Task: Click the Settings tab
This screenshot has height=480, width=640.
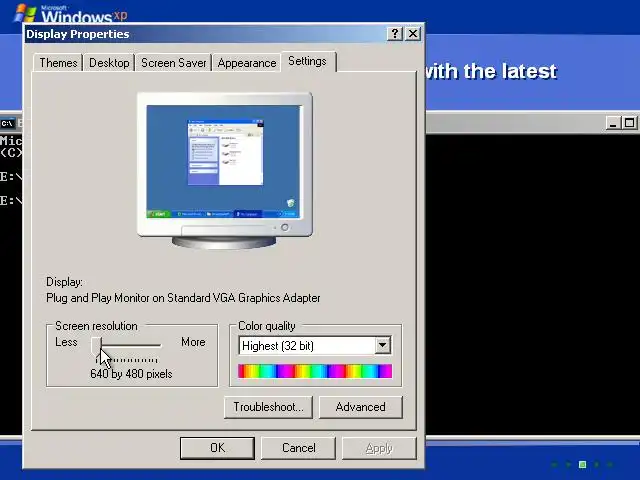Action: (x=307, y=61)
